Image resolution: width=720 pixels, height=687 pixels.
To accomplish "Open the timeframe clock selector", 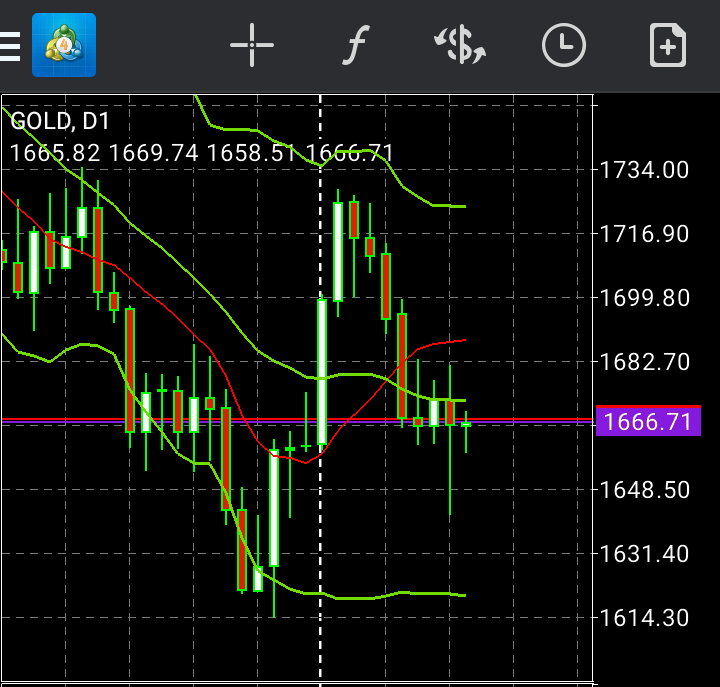I will point(563,45).
